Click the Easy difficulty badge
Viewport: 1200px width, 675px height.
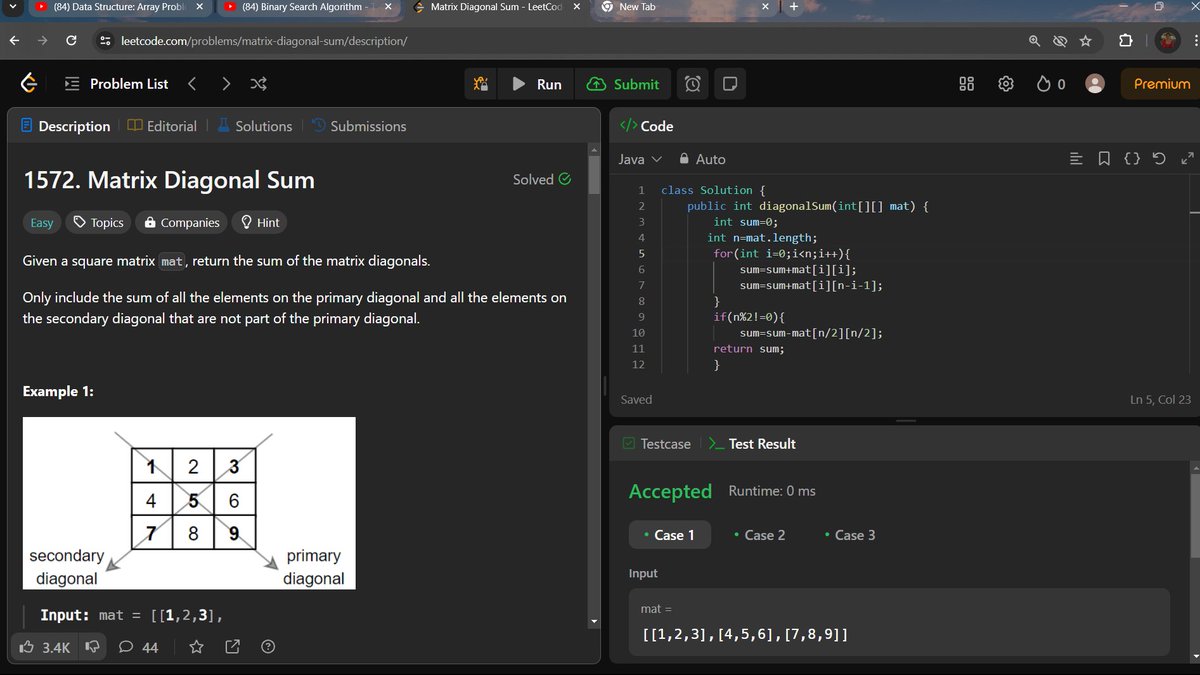[x=42, y=222]
